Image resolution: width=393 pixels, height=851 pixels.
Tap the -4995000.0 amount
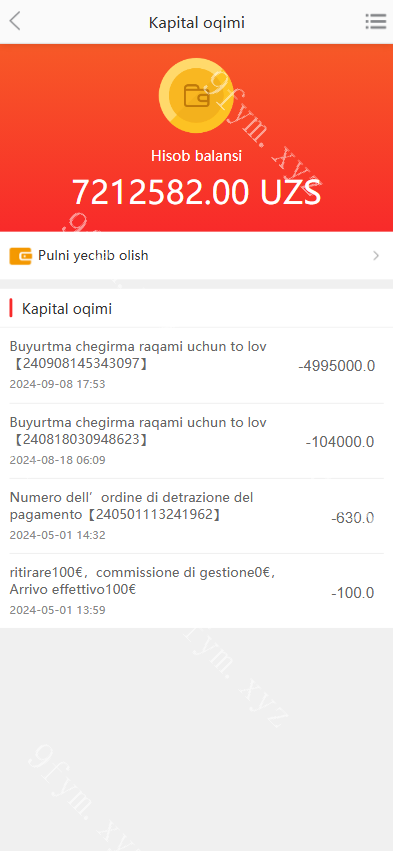pyautogui.click(x=337, y=366)
